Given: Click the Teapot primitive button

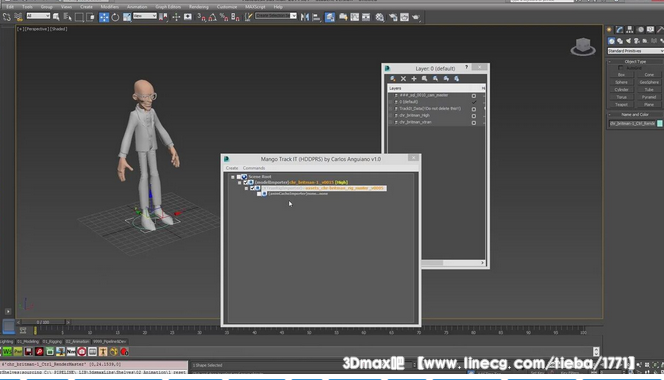Looking at the screenshot, I should coord(621,105).
